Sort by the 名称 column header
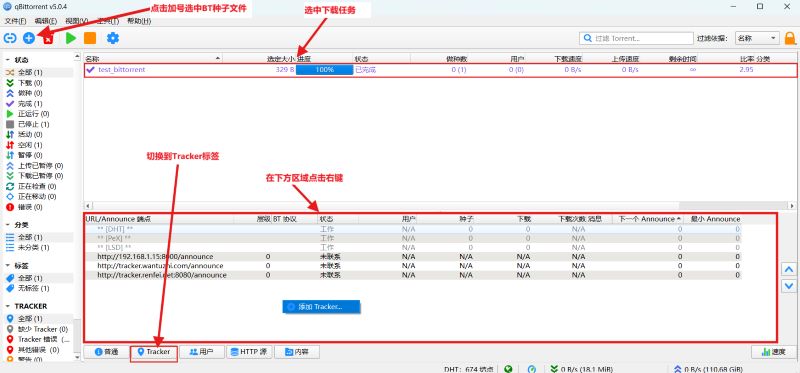Image resolution: width=800 pixels, height=373 pixels. pos(153,59)
